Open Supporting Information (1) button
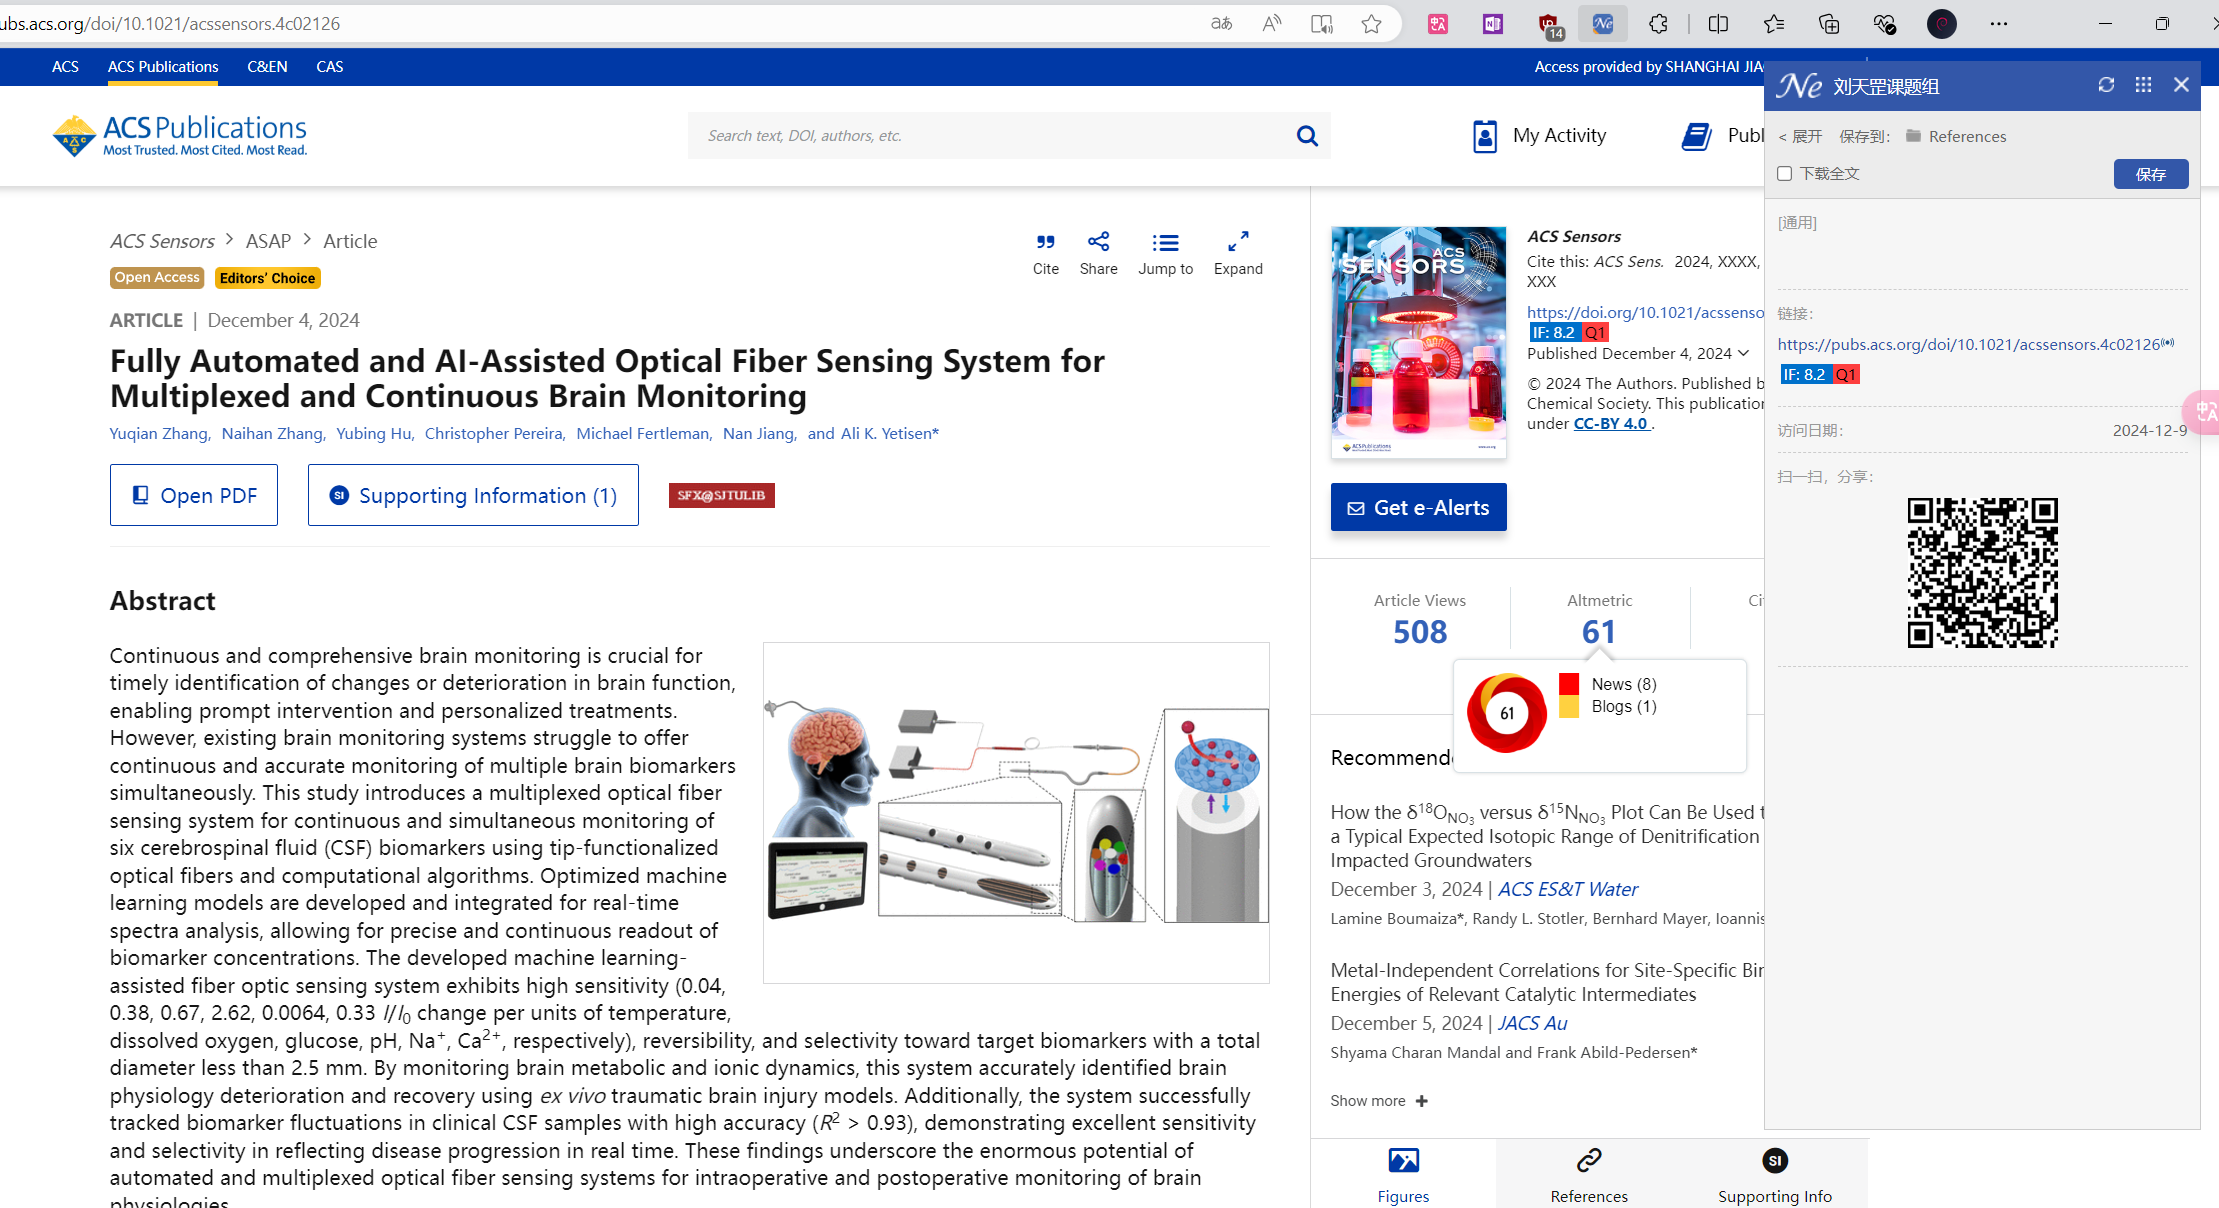This screenshot has width=2219, height=1208. click(473, 495)
